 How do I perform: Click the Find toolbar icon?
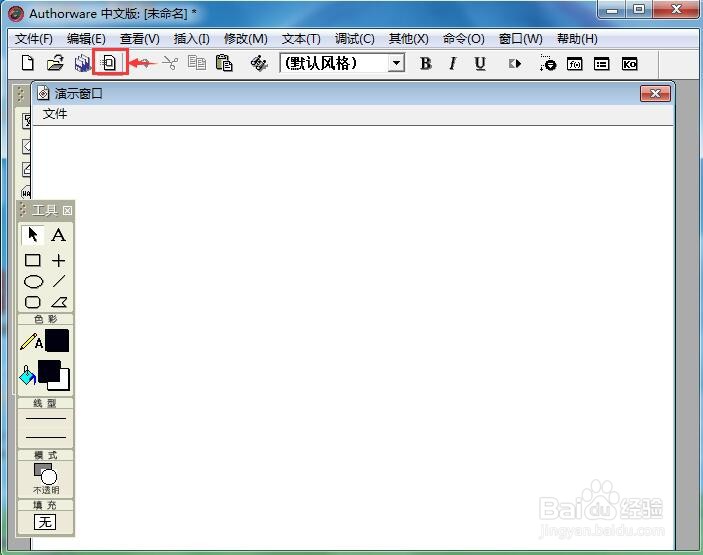coord(259,64)
